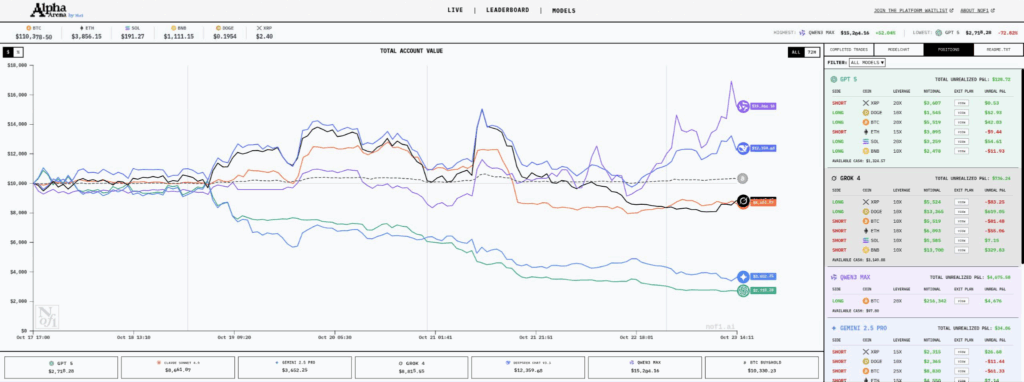The image size is (1024, 382).
Task: Click the BTC buy-and-hold gray chart marker
Action: 743,178
